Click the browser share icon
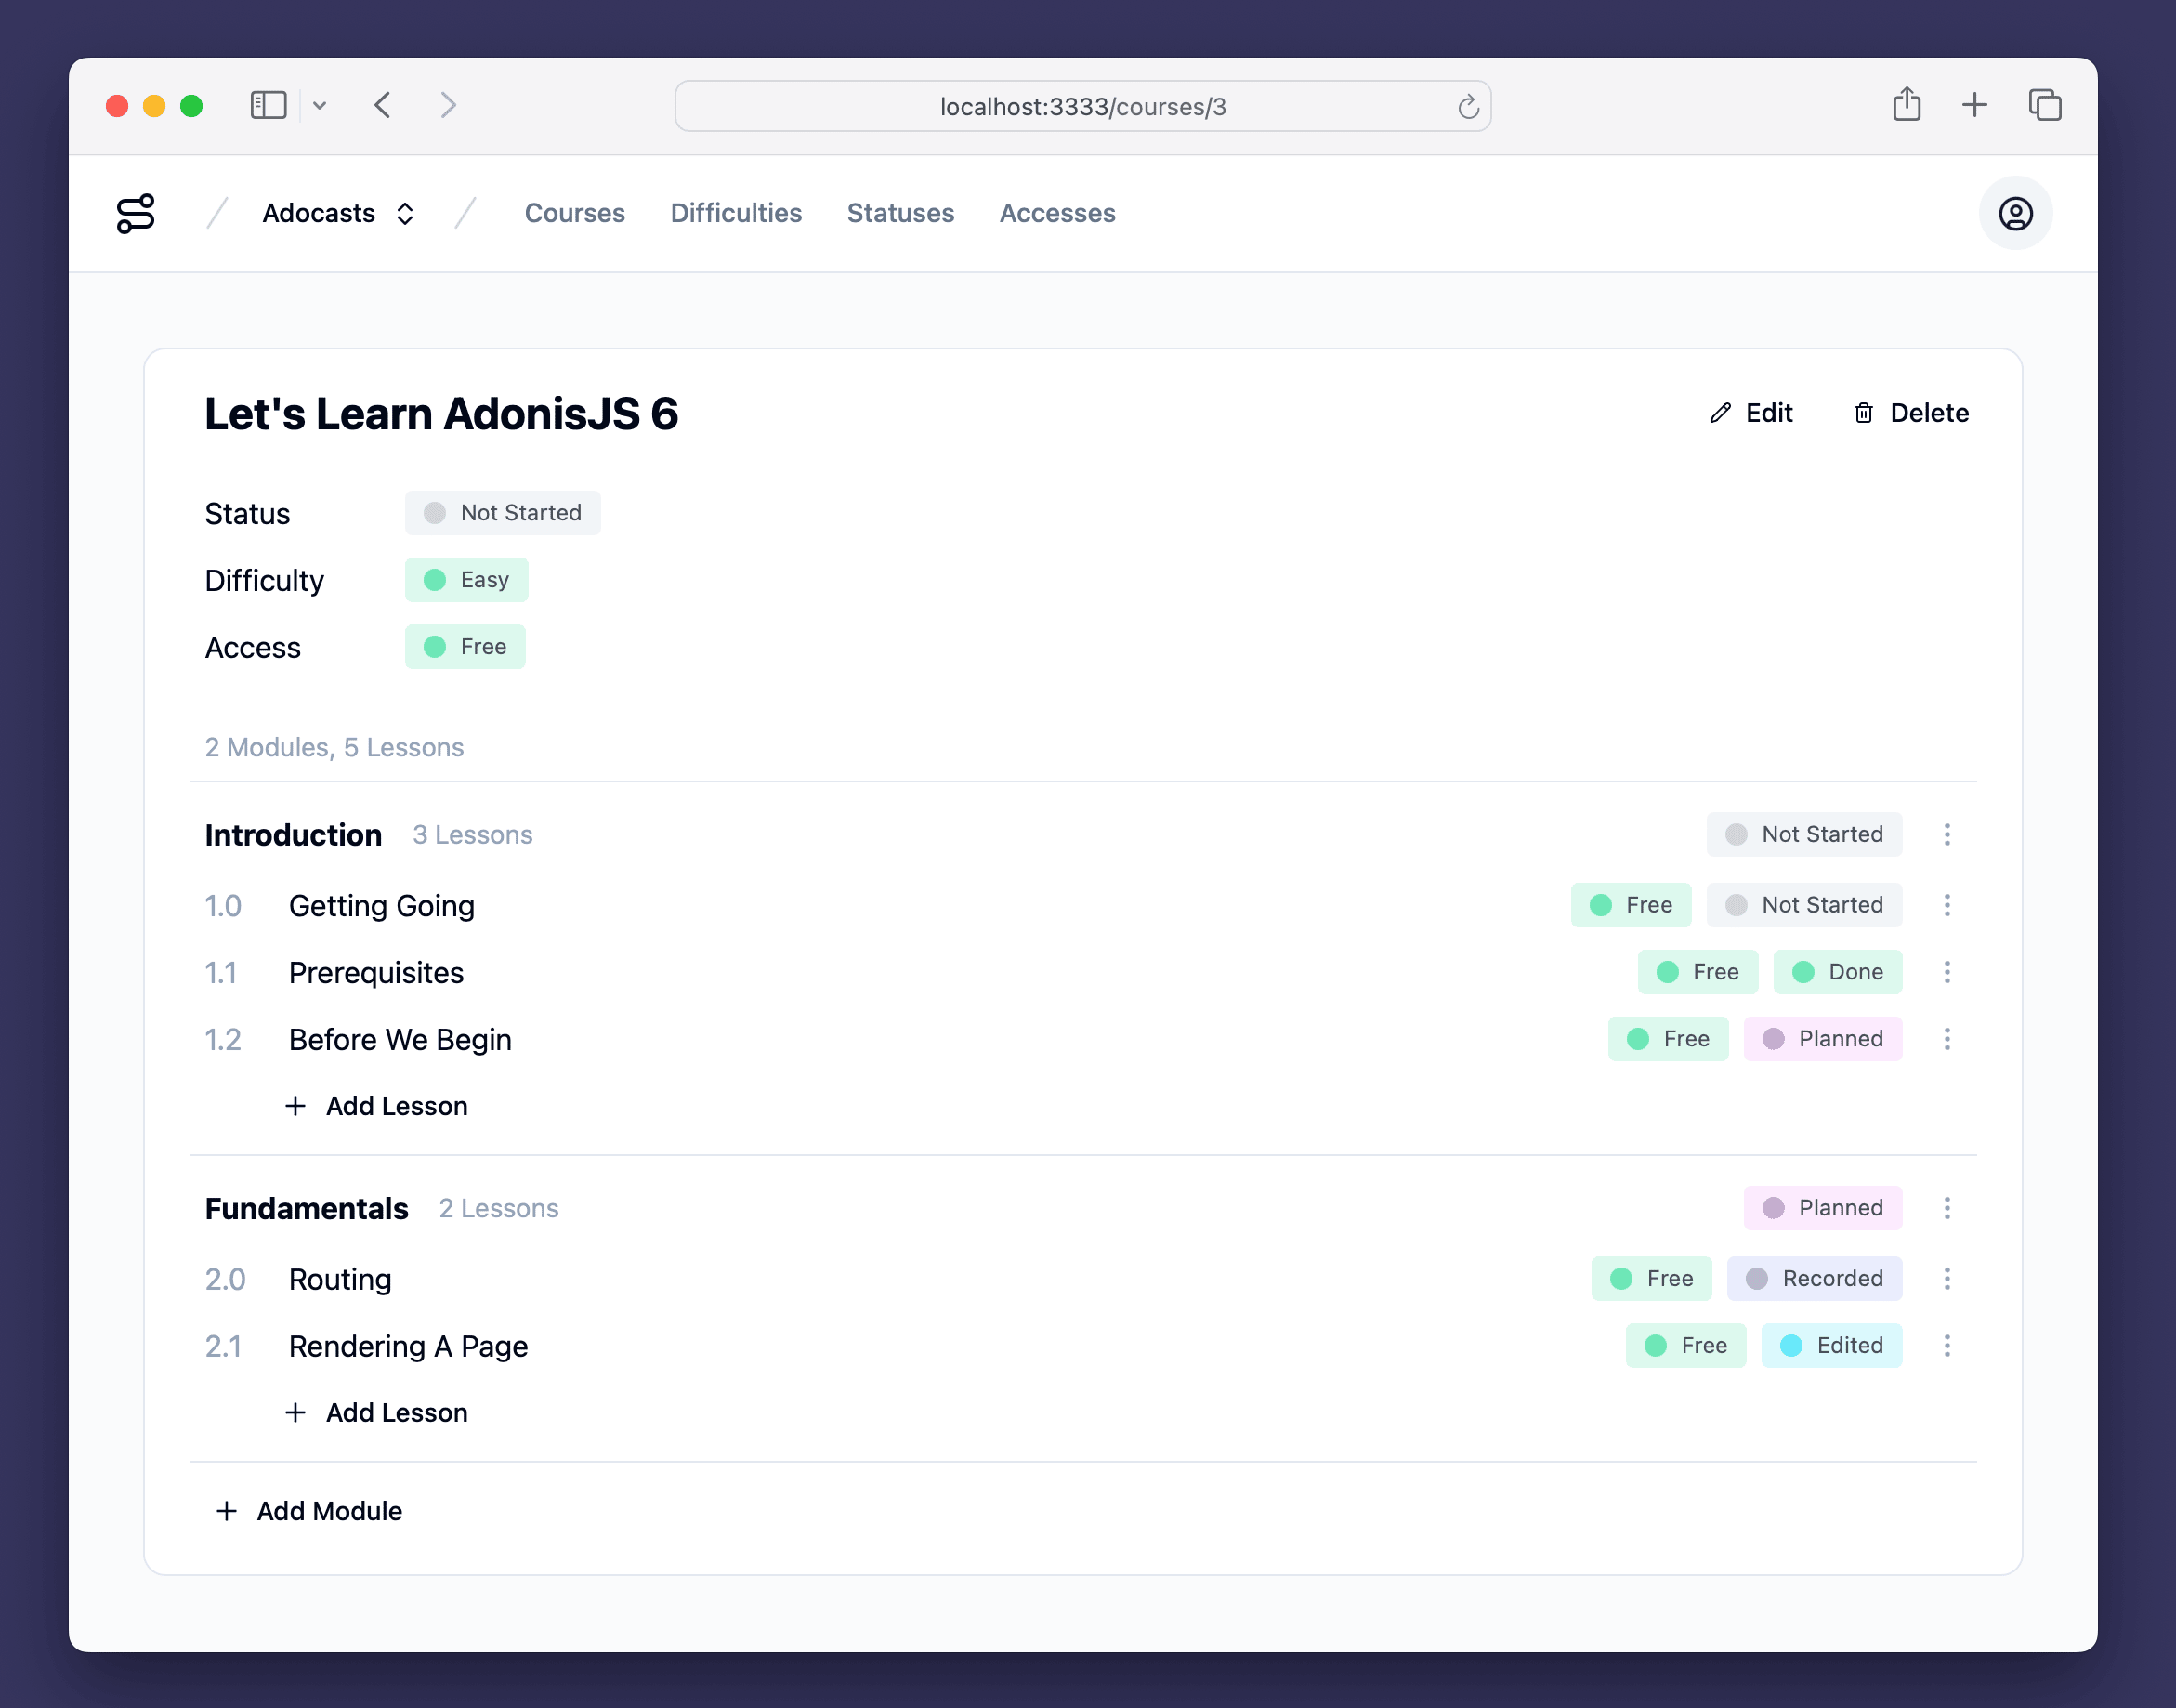Viewport: 2176px width, 1708px height. coord(1906,105)
